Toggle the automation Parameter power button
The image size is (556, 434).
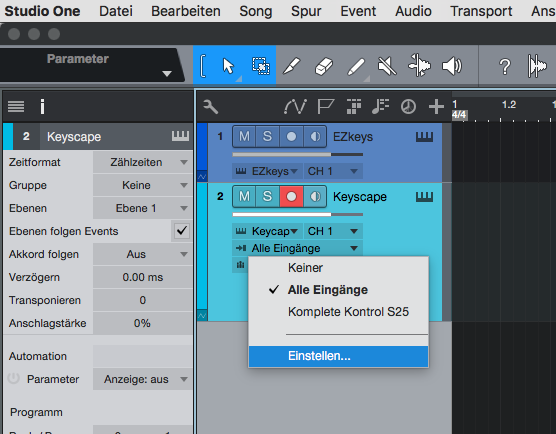pyautogui.click(x=13, y=379)
